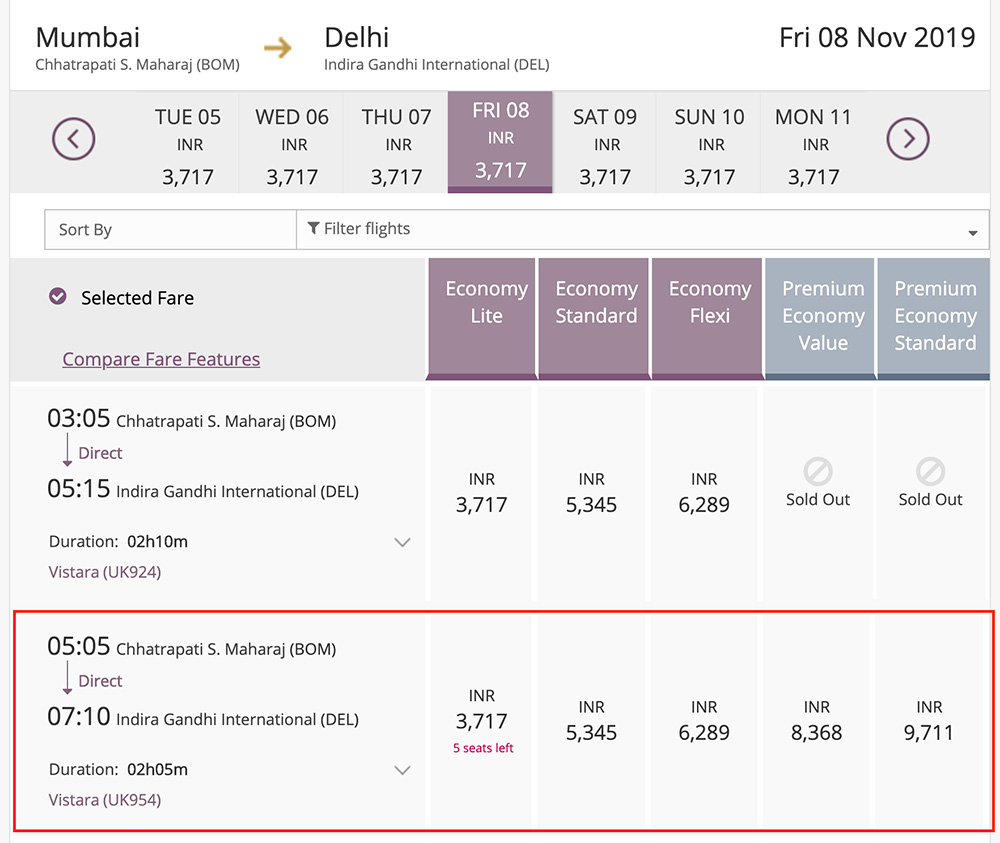Open the Sort By dropdown

point(170,230)
